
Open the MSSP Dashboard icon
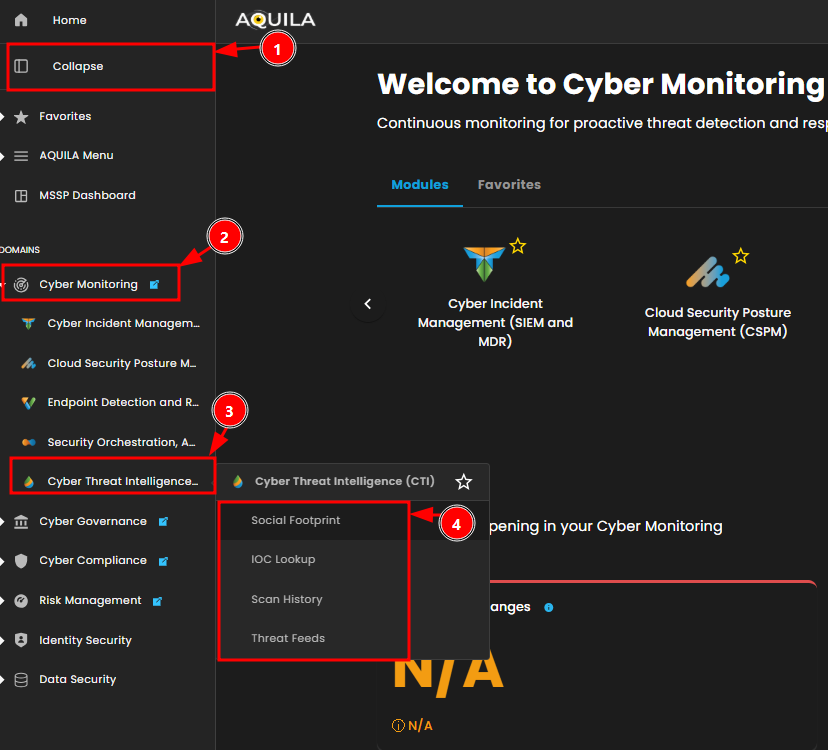(21, 195)
